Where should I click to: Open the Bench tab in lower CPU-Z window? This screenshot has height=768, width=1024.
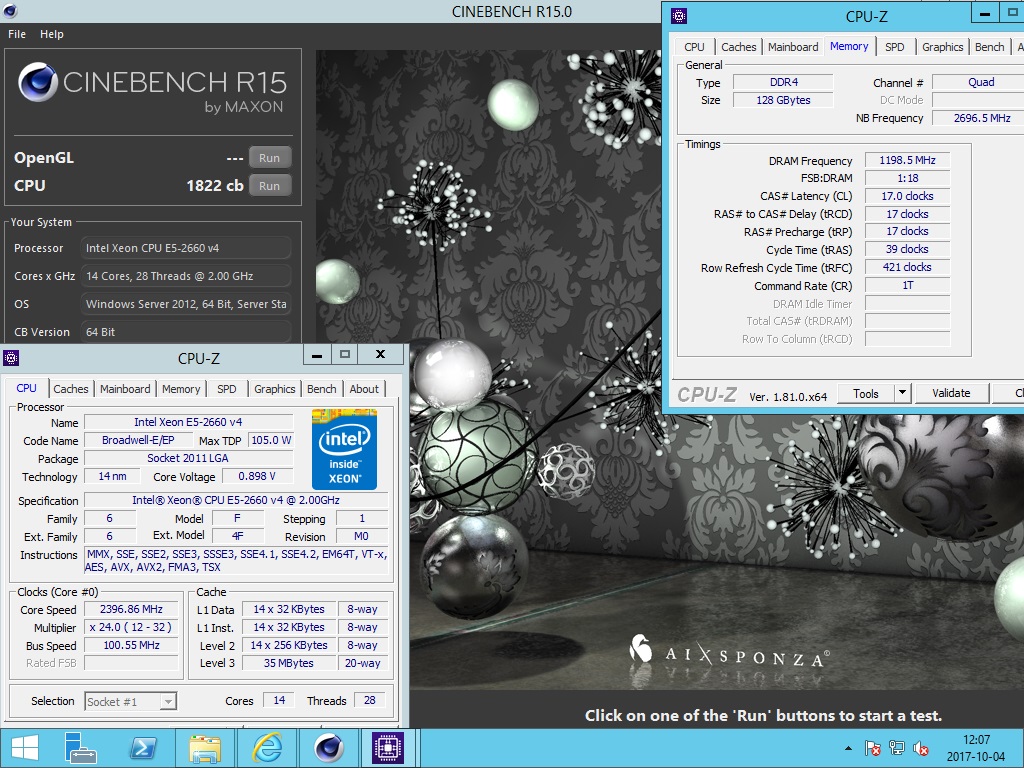tap(321, 389)
